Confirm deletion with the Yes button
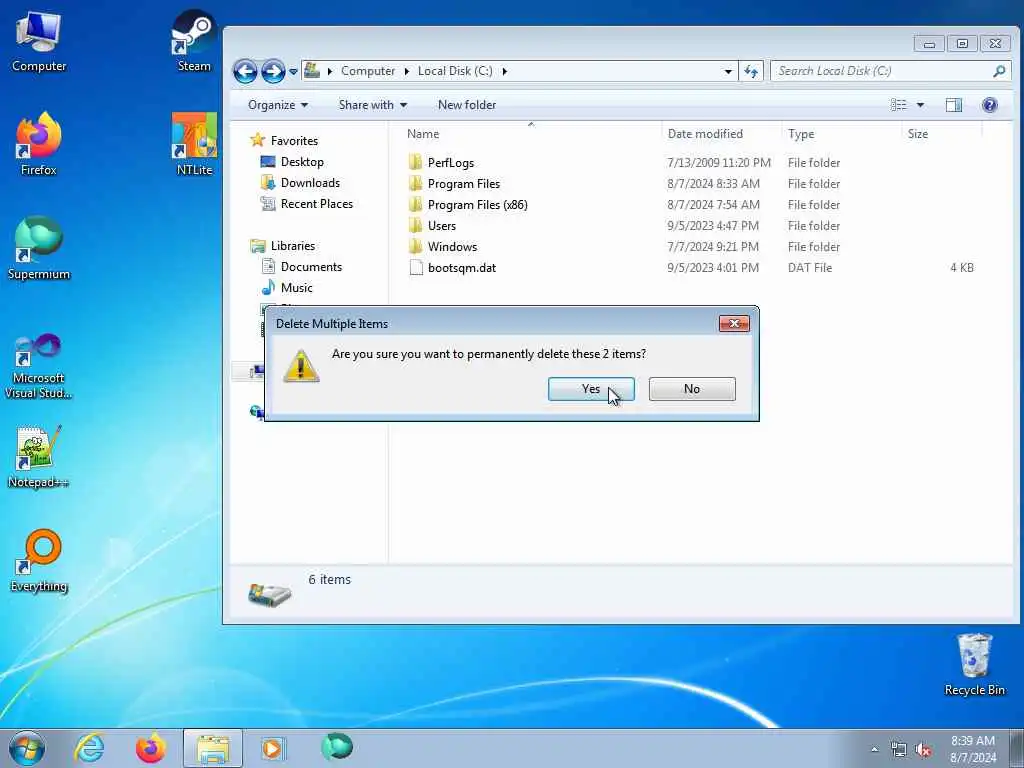The width and height of the screenshot is (1024, 768). pyautogui.click(x=591, y=389)
